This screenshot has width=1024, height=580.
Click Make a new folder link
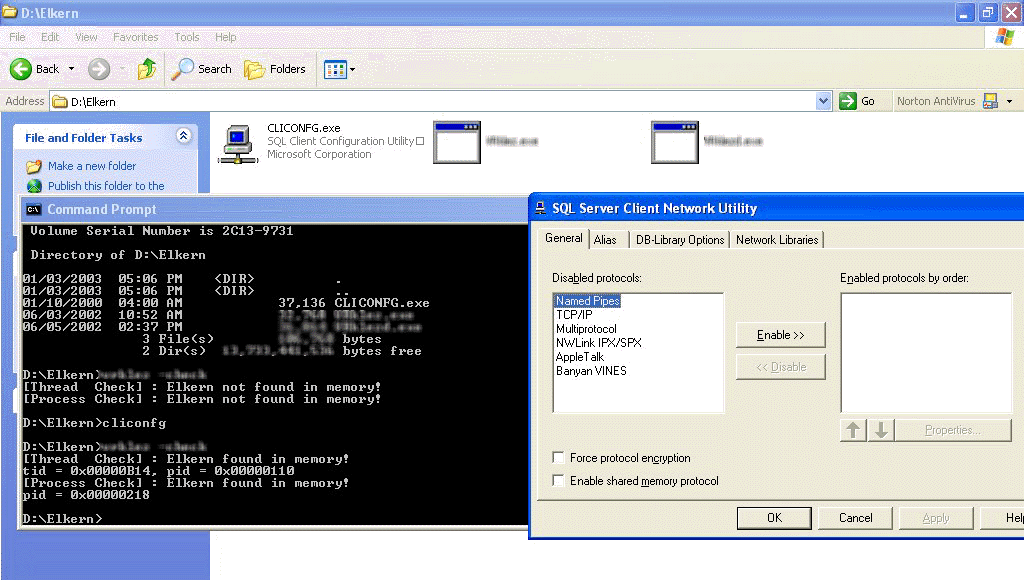(x=92, y=166)
